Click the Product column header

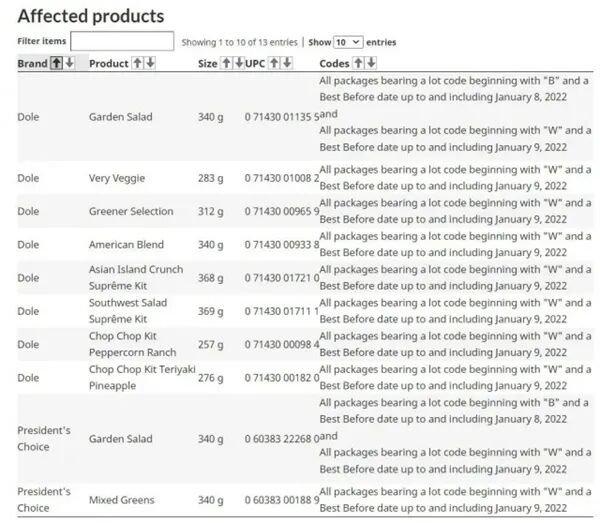point(108,63)
